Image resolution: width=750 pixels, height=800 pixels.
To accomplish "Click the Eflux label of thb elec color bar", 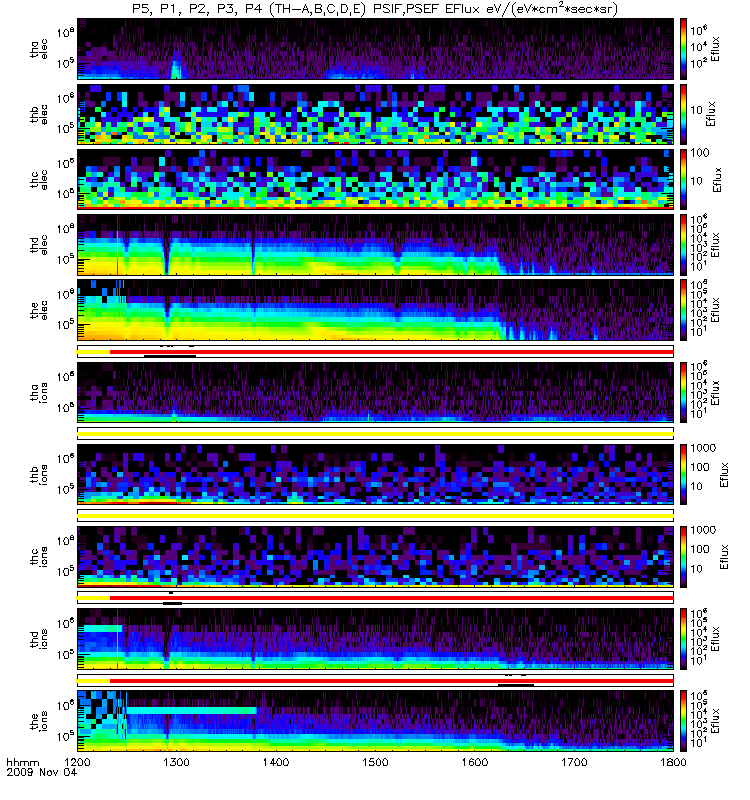I will (711, 114).
